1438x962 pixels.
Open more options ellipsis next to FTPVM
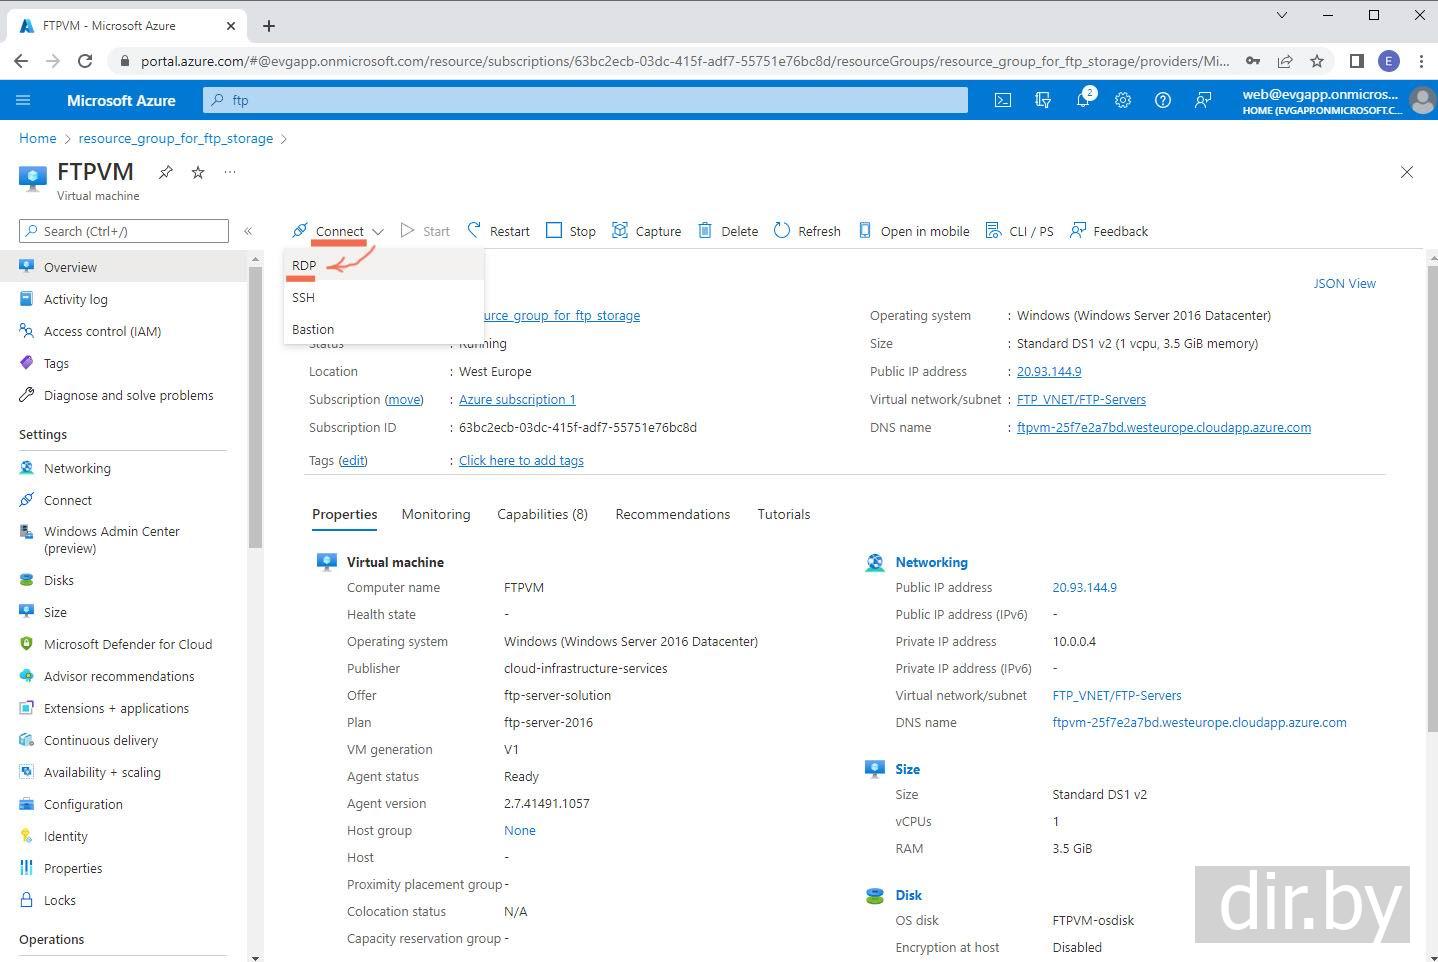click(x=230, y=172)
